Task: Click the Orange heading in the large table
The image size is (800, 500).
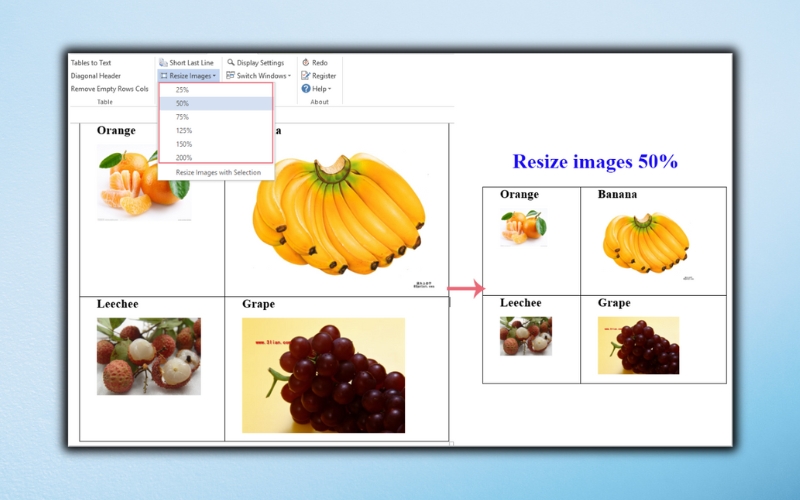Action: 116,131
